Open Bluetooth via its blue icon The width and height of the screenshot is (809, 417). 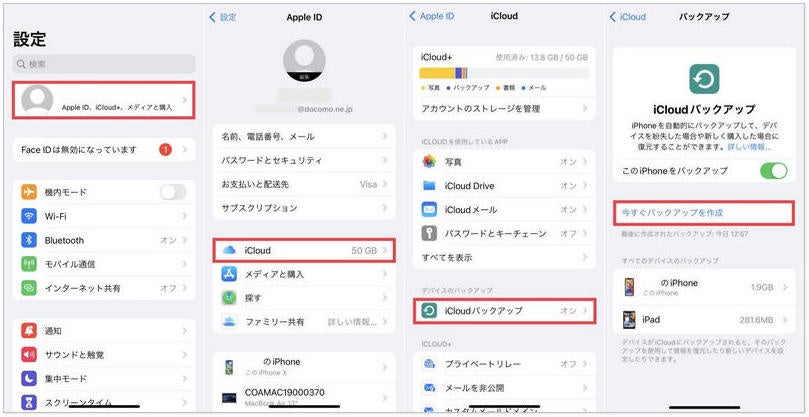click(29, 240)
